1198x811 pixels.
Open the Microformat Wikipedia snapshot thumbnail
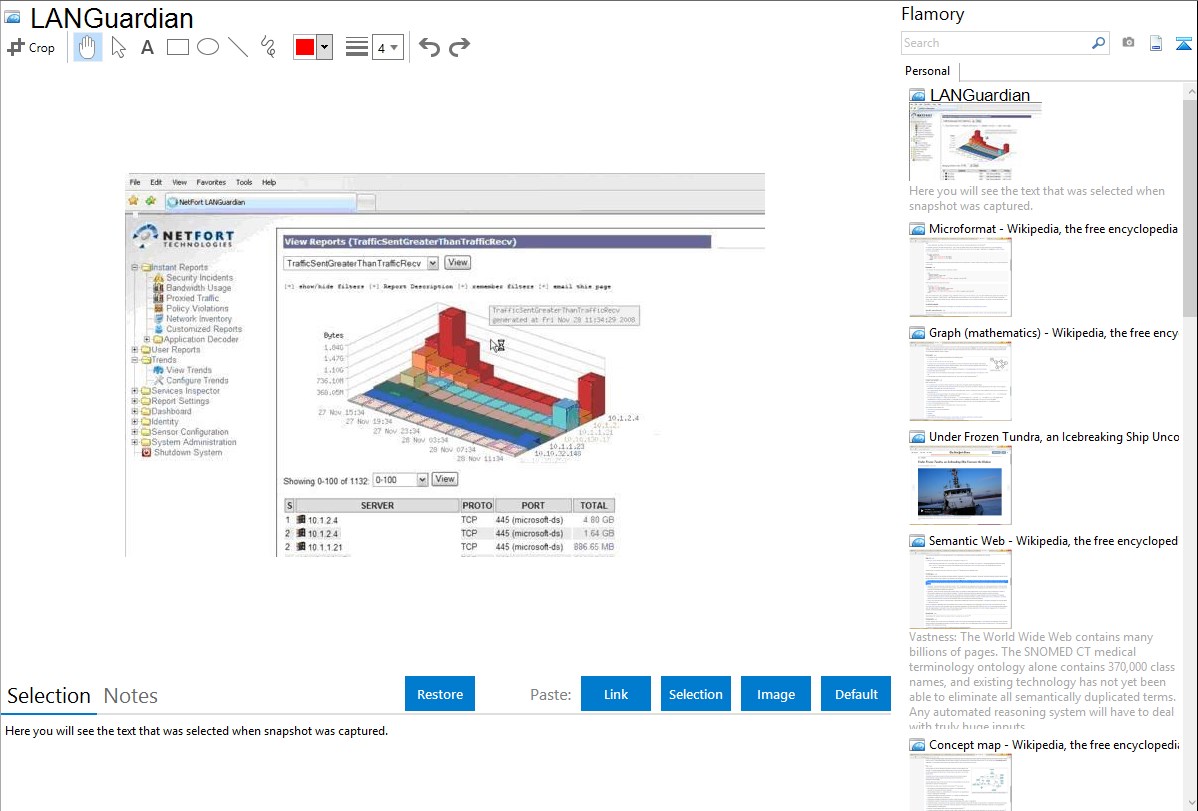coord(961,276)
